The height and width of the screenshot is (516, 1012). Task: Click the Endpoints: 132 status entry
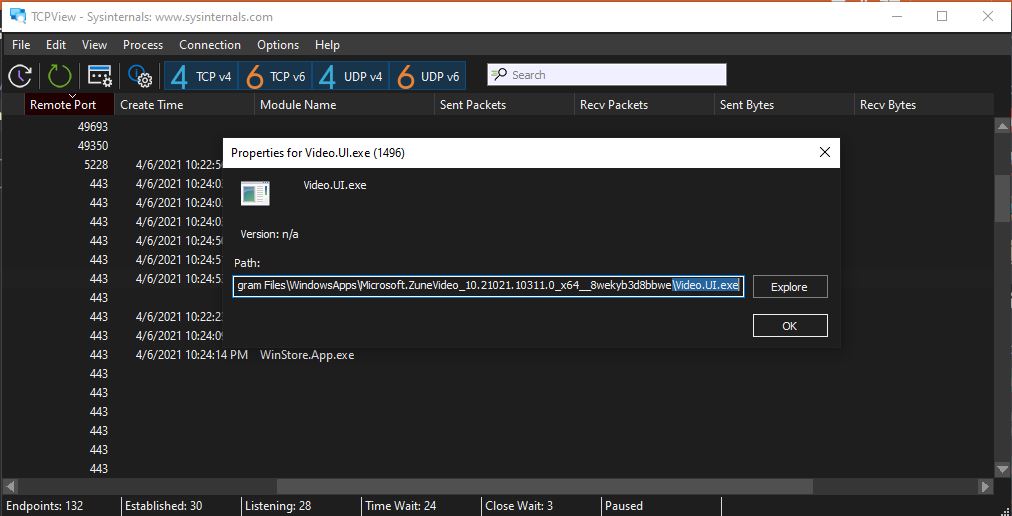45,506
